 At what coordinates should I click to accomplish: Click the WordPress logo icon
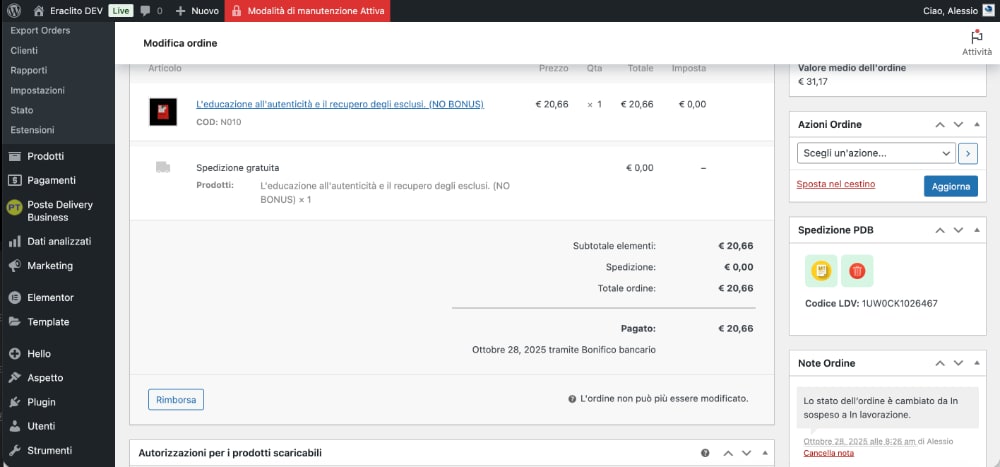point(15,11)
